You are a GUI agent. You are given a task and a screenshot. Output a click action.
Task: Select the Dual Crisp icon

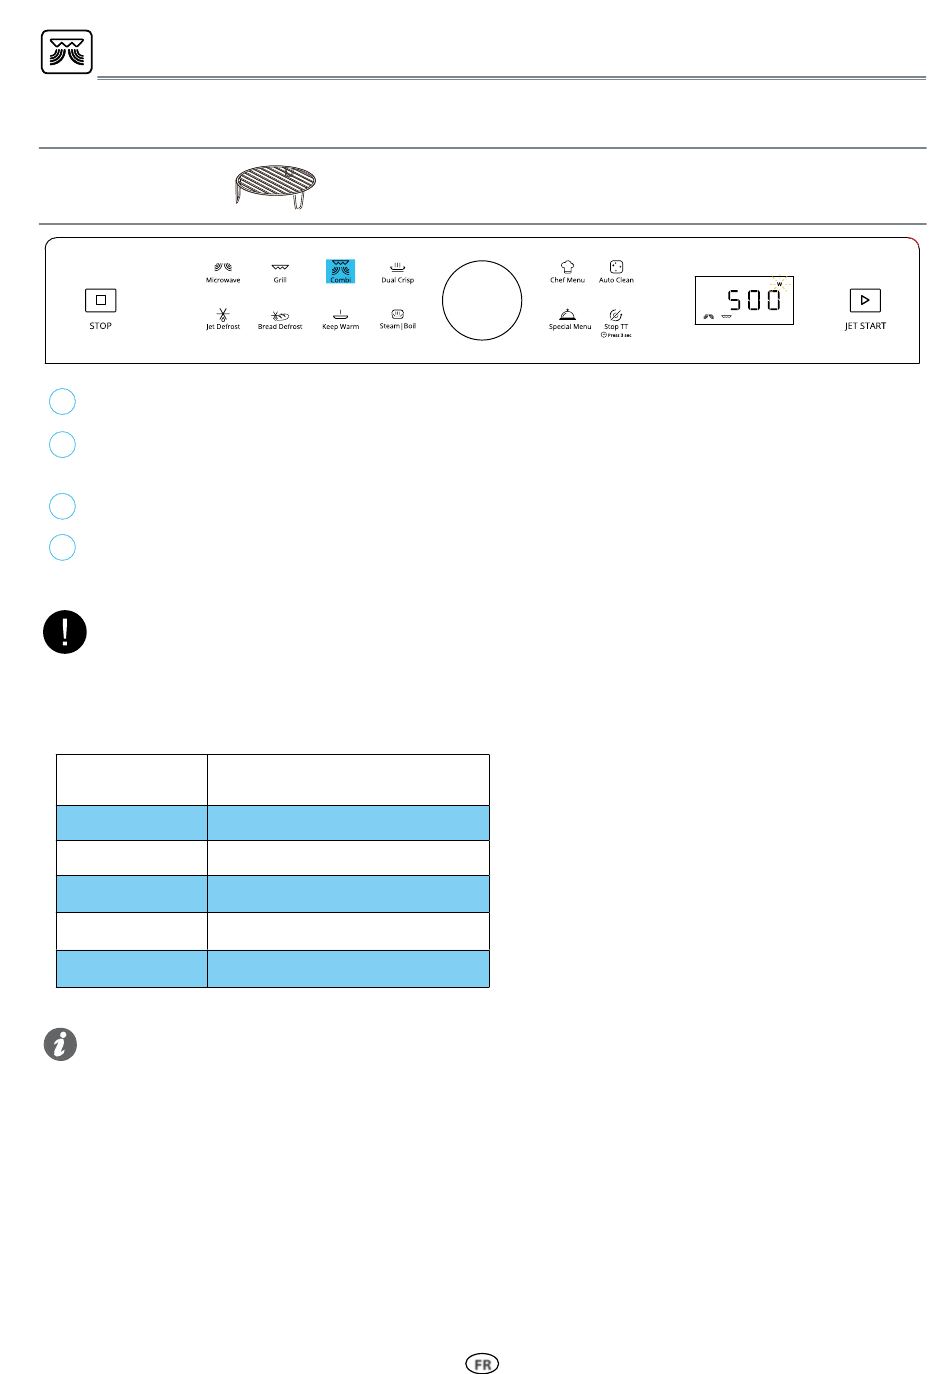click(397, 267)
